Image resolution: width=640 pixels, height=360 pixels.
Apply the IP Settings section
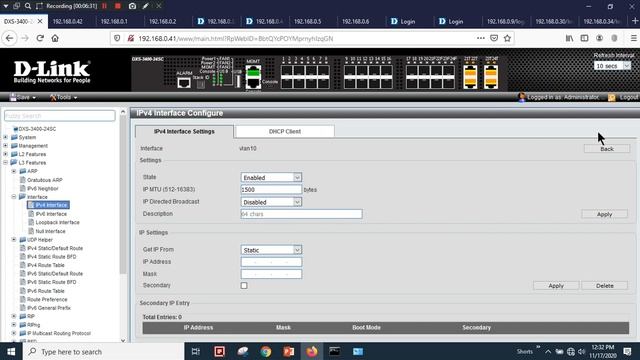click(x=556, y=286)
